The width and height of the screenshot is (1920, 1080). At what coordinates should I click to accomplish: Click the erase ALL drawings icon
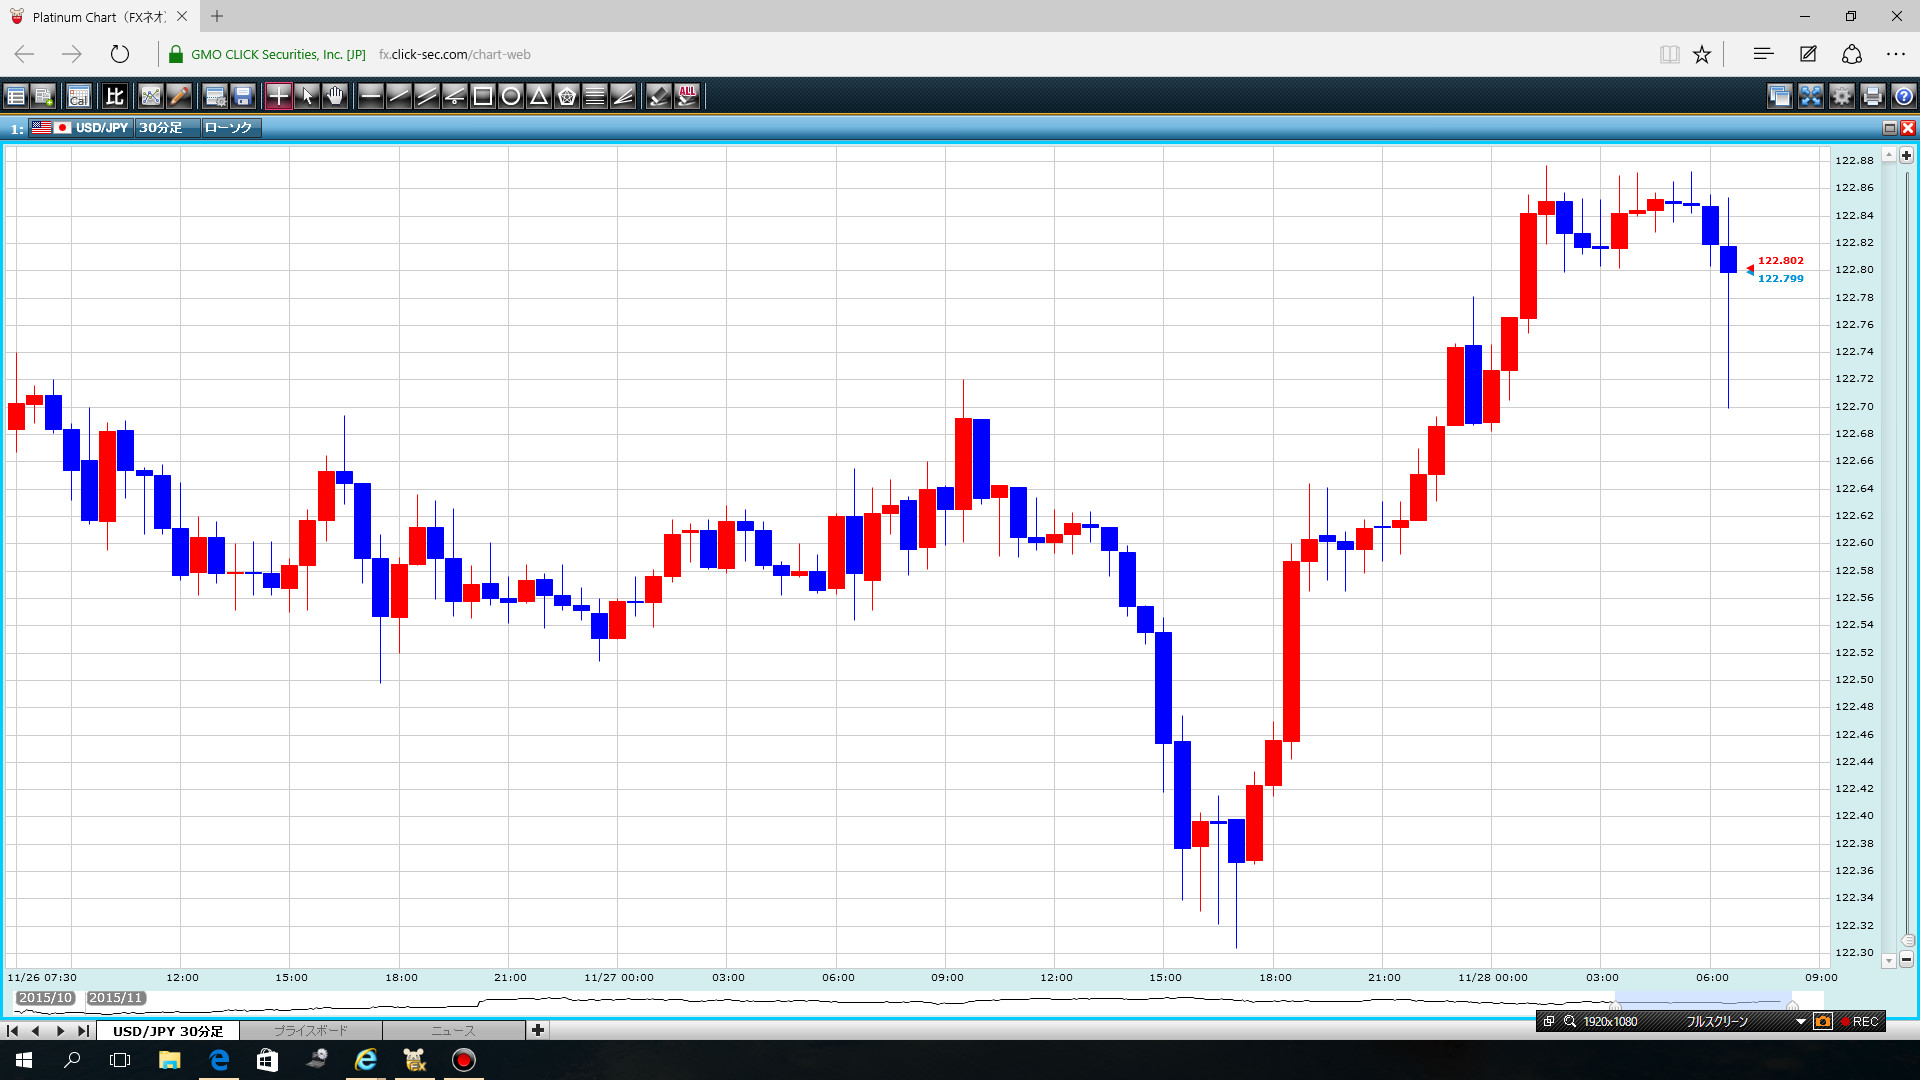tap(687, 96)
